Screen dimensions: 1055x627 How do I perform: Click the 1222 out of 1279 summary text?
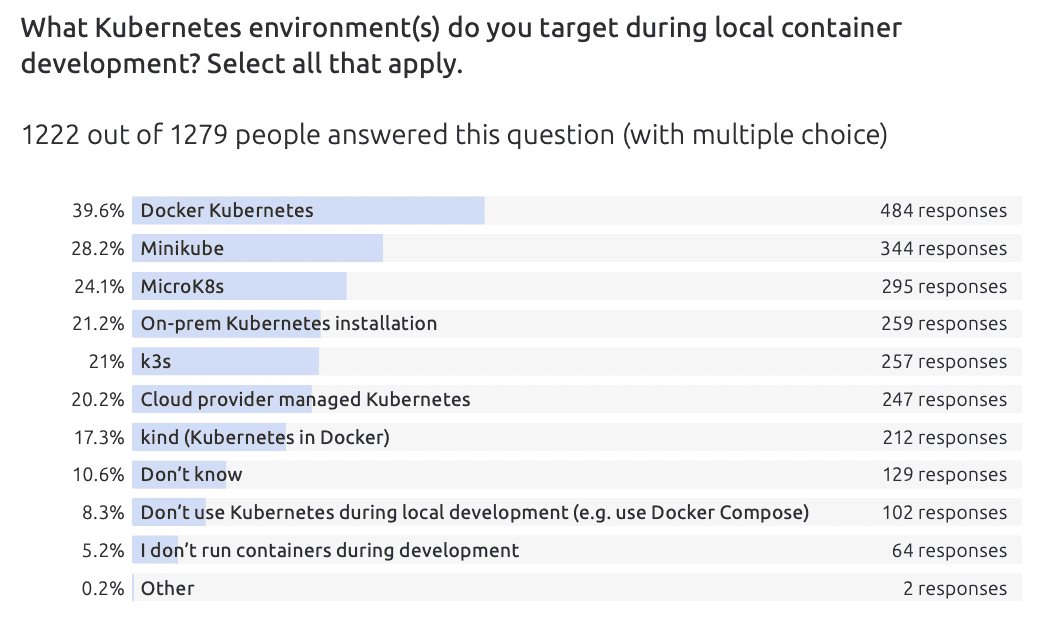tap(454, 135)
